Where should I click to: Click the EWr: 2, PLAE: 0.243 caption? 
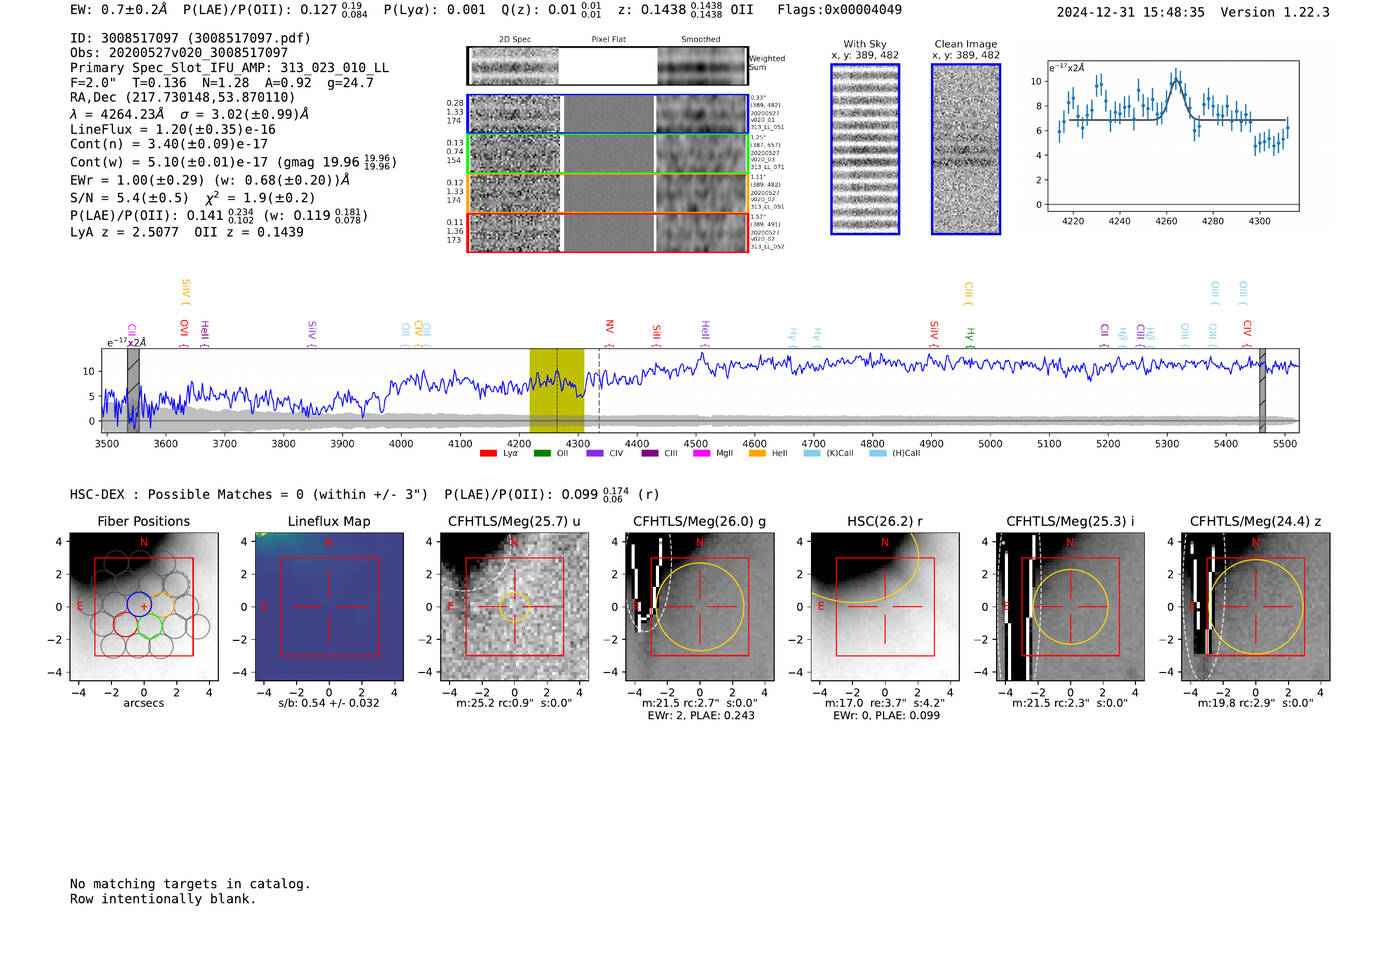click(x=700, y=716)
